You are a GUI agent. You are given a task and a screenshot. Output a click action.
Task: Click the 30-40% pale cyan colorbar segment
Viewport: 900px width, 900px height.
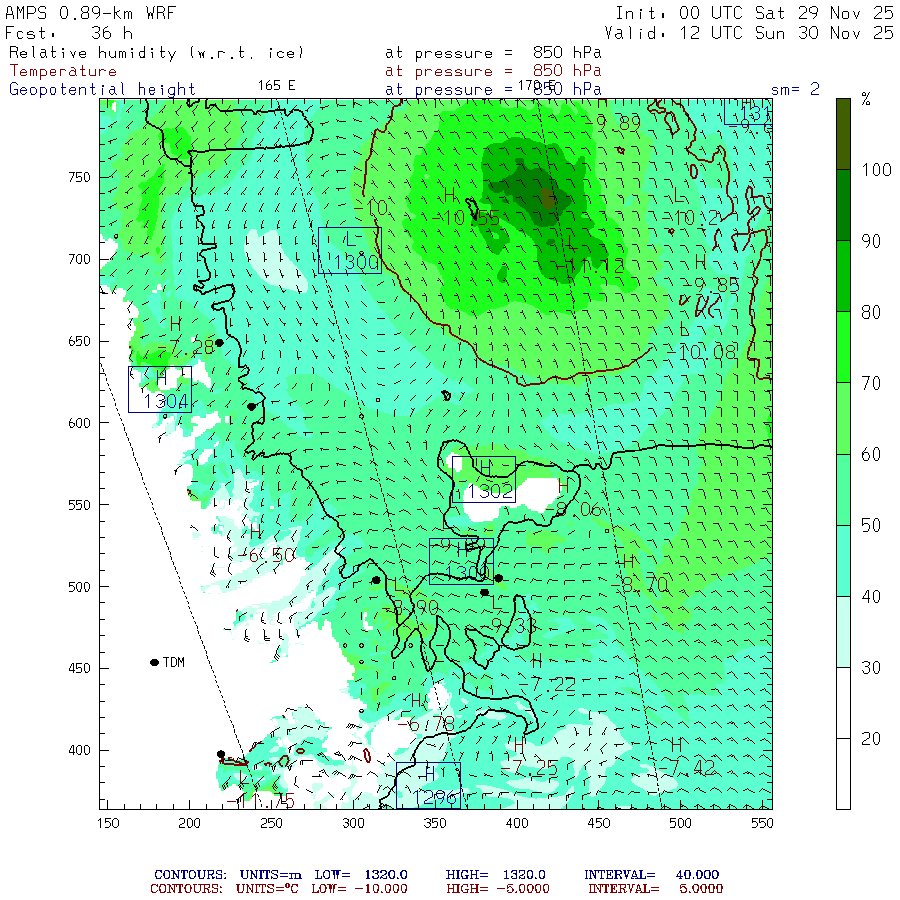(x=843, y=632)
